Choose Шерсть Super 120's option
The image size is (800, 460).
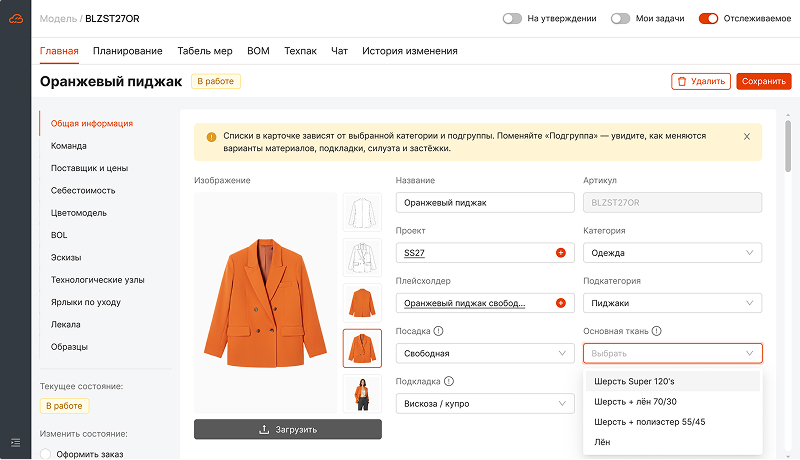click(672, 381)
